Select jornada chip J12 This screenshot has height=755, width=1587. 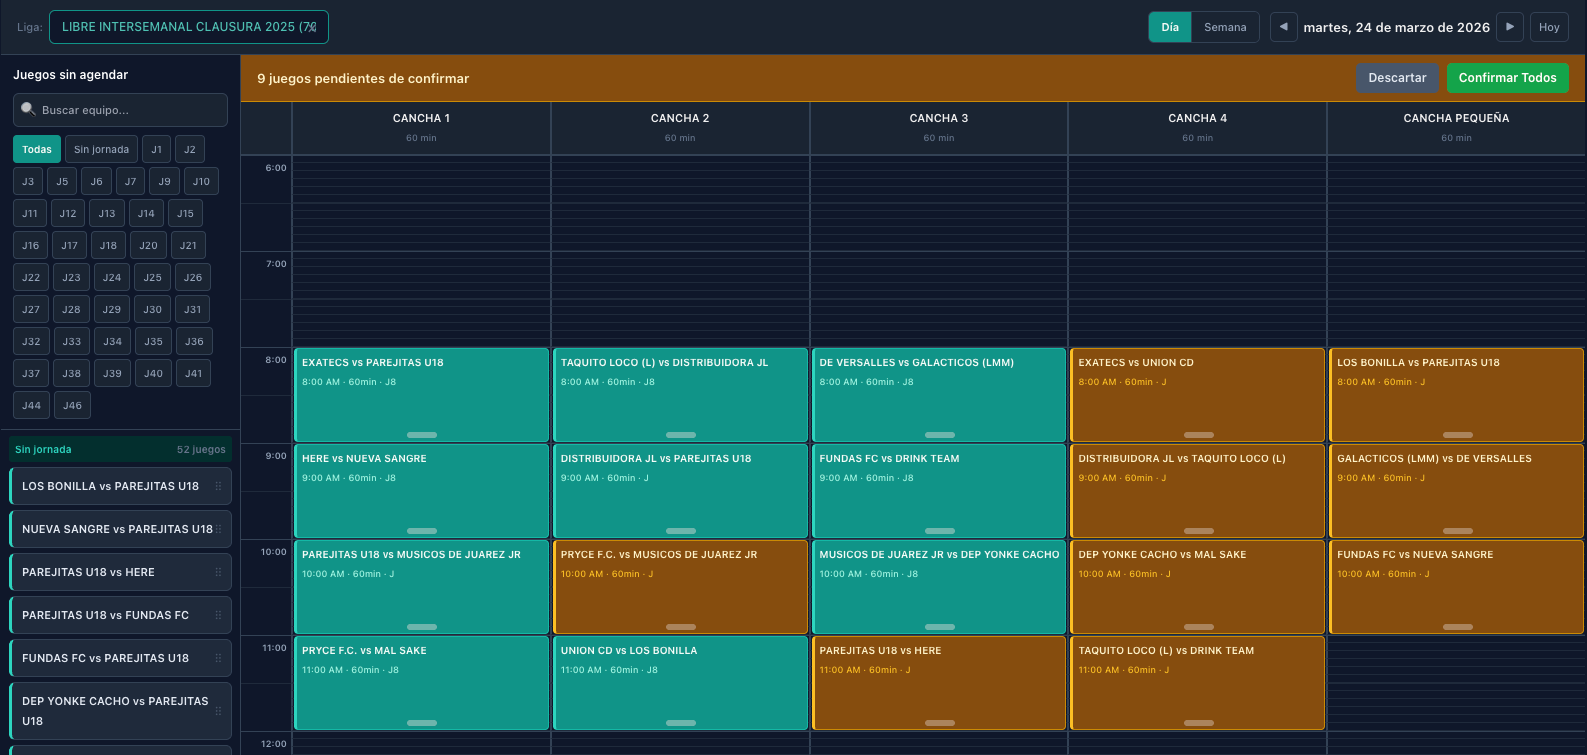coord(67,213)
